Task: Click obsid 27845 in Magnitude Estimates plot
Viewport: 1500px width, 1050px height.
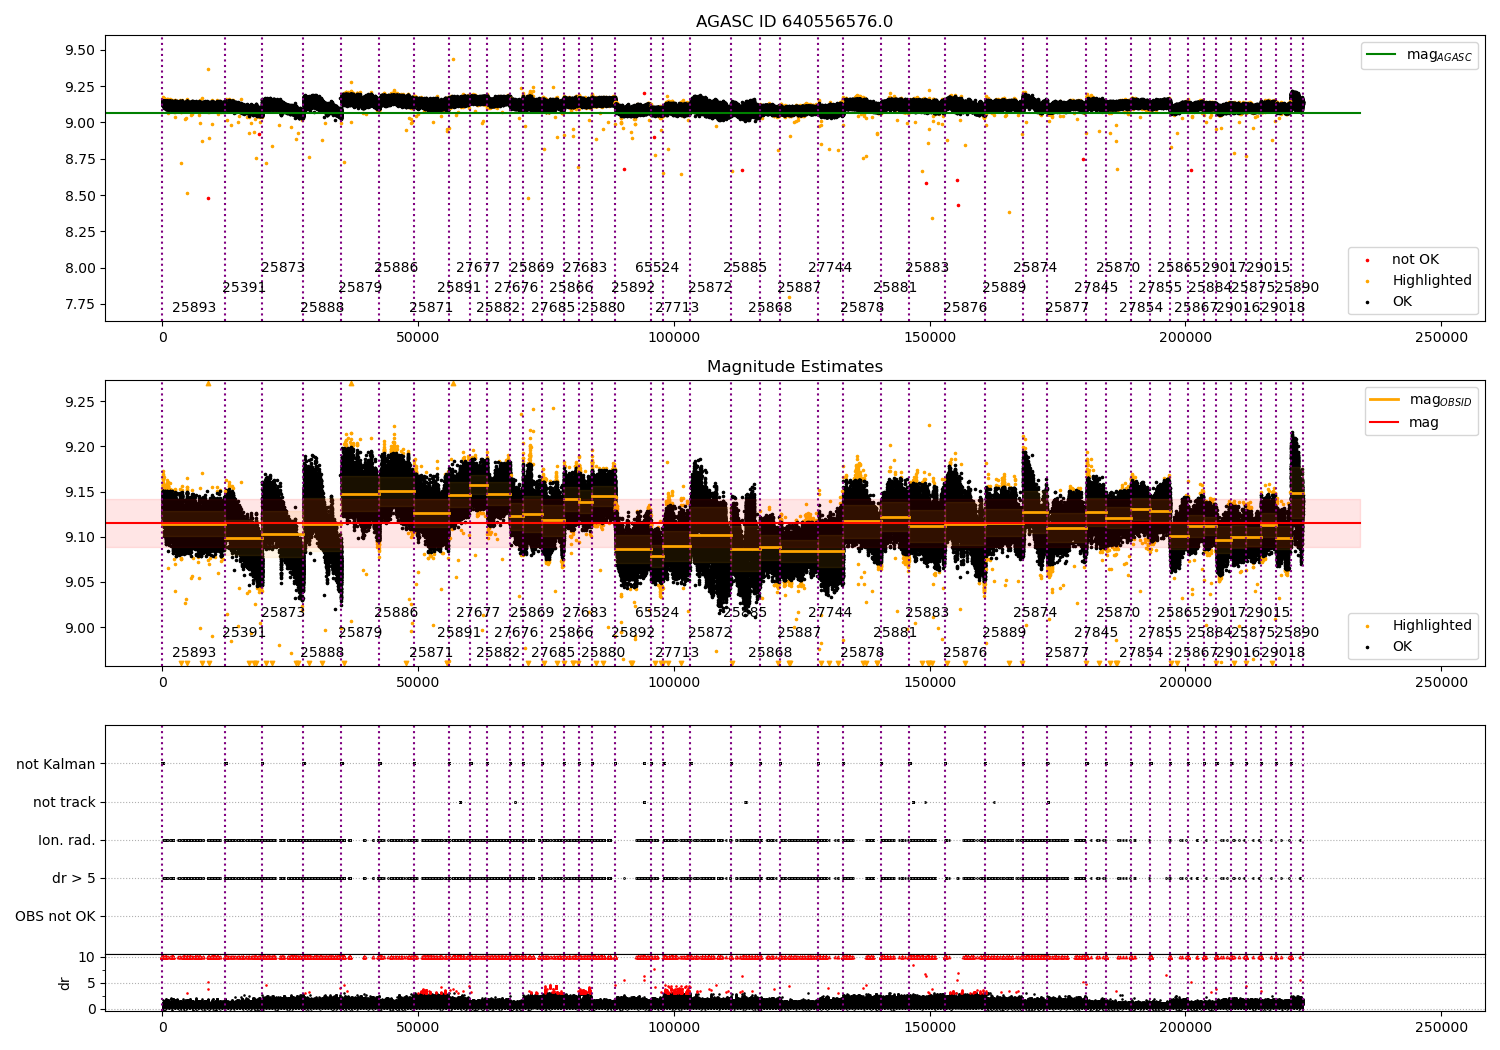Action: click(1096, 633)
